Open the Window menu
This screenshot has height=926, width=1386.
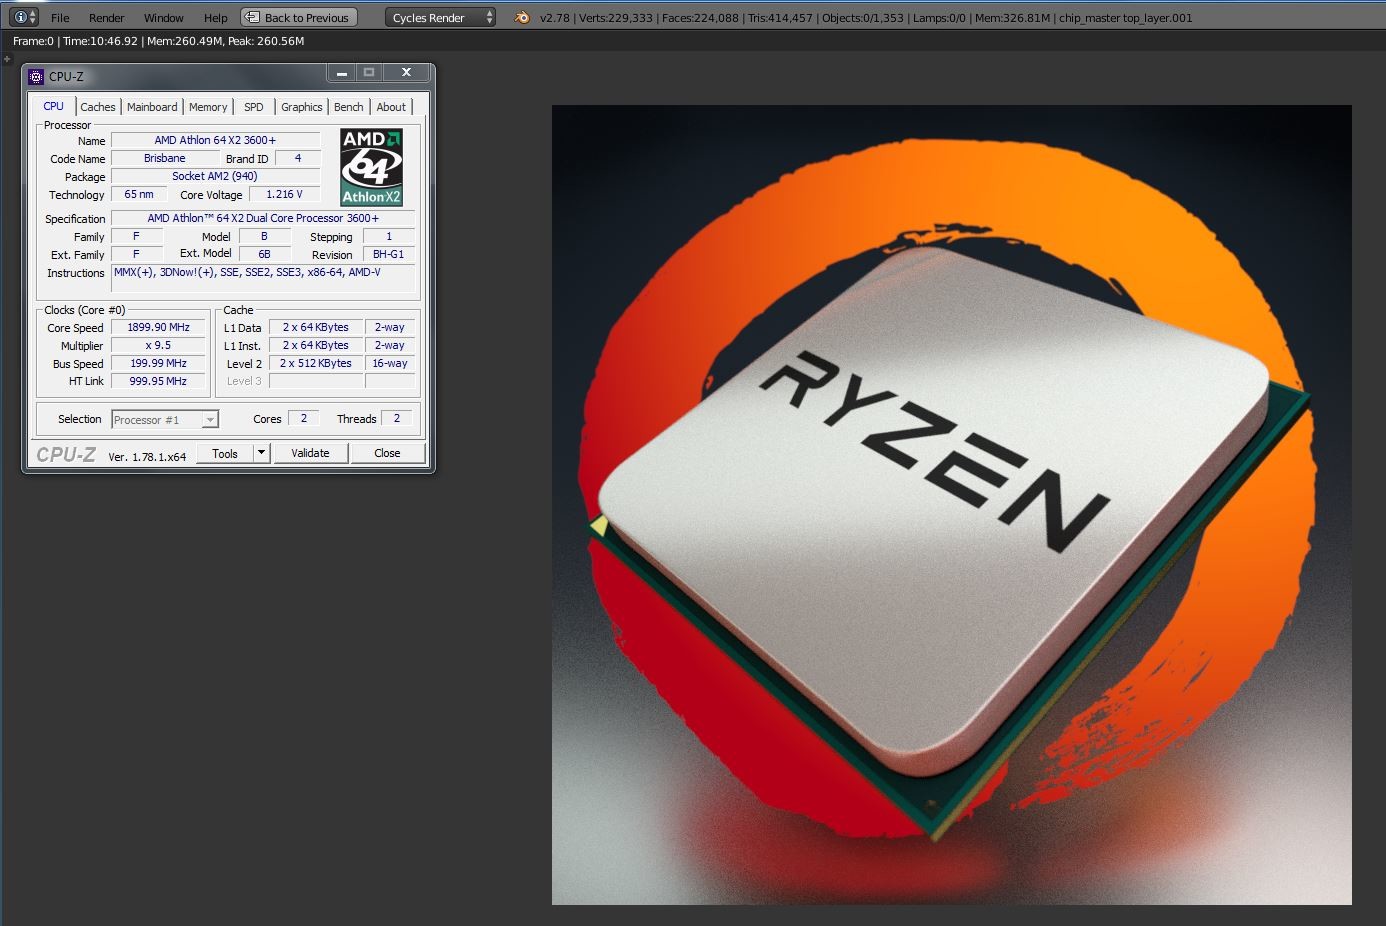point(164,17)
